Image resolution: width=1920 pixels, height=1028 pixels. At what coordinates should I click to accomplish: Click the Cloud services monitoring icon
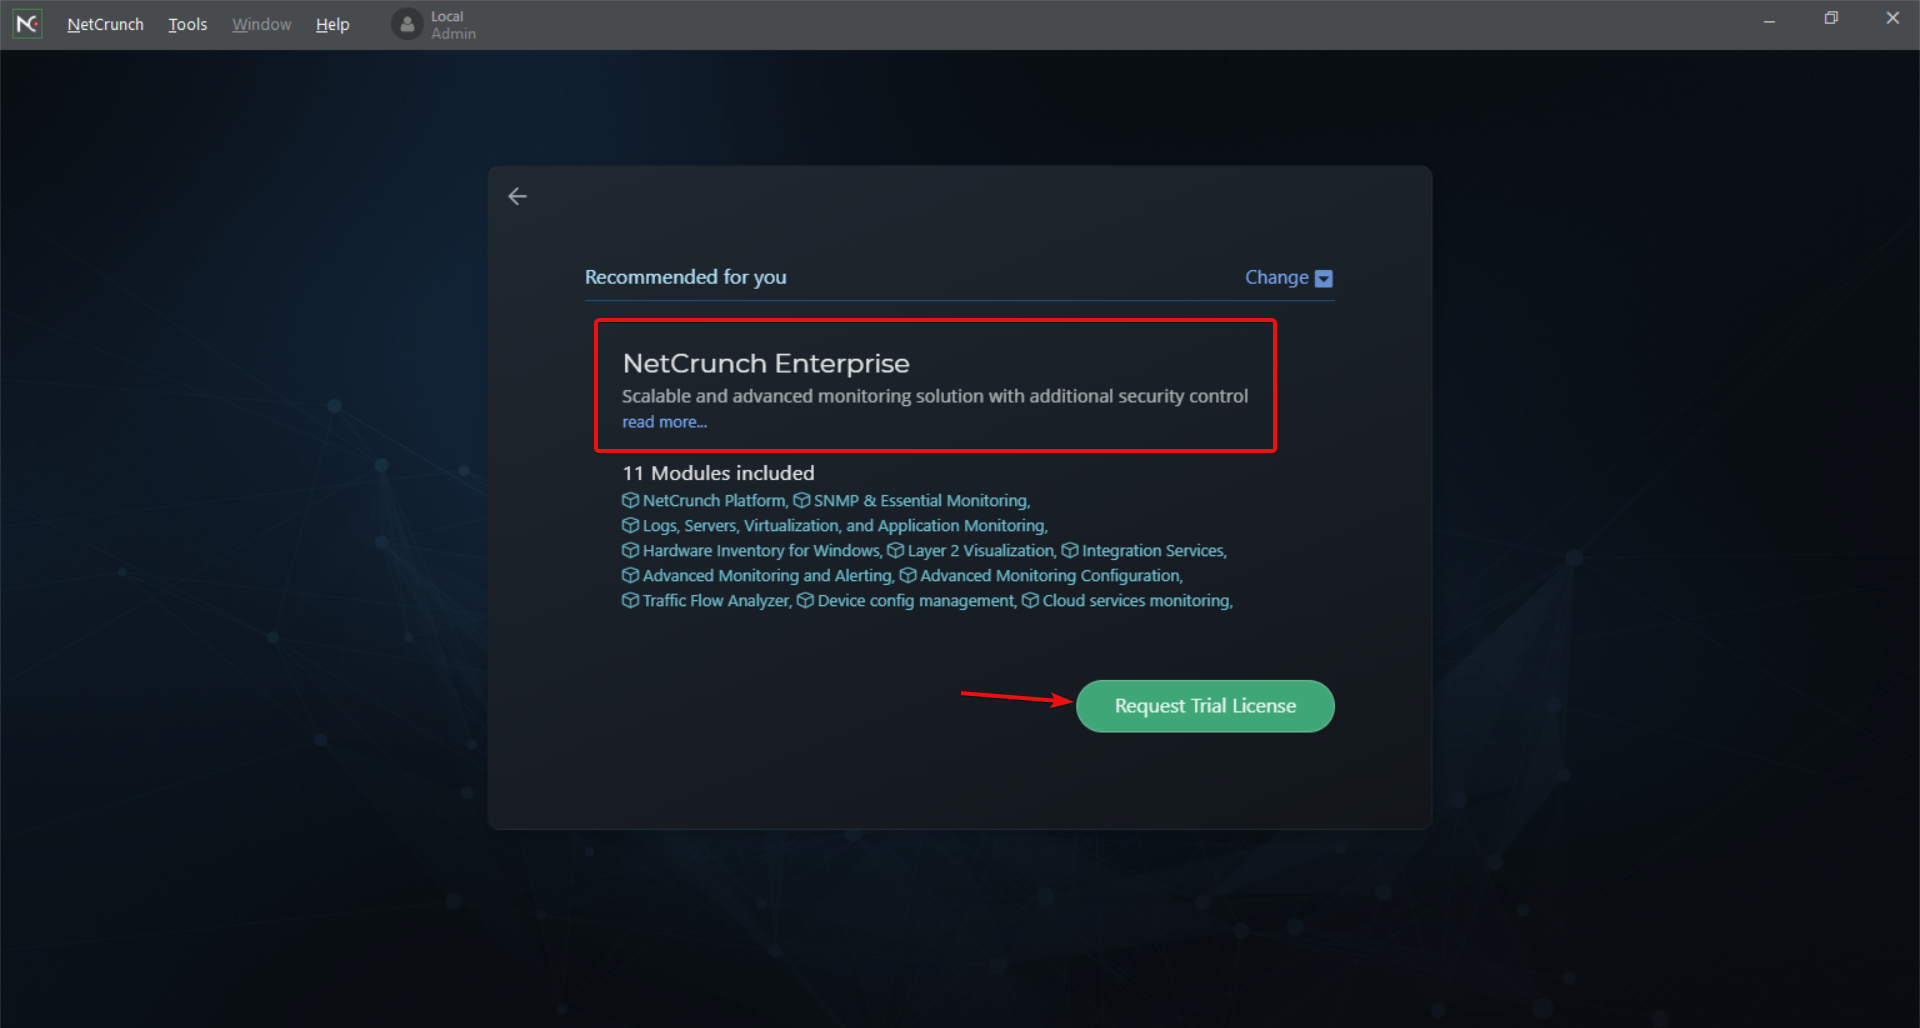click(1030, 600)
